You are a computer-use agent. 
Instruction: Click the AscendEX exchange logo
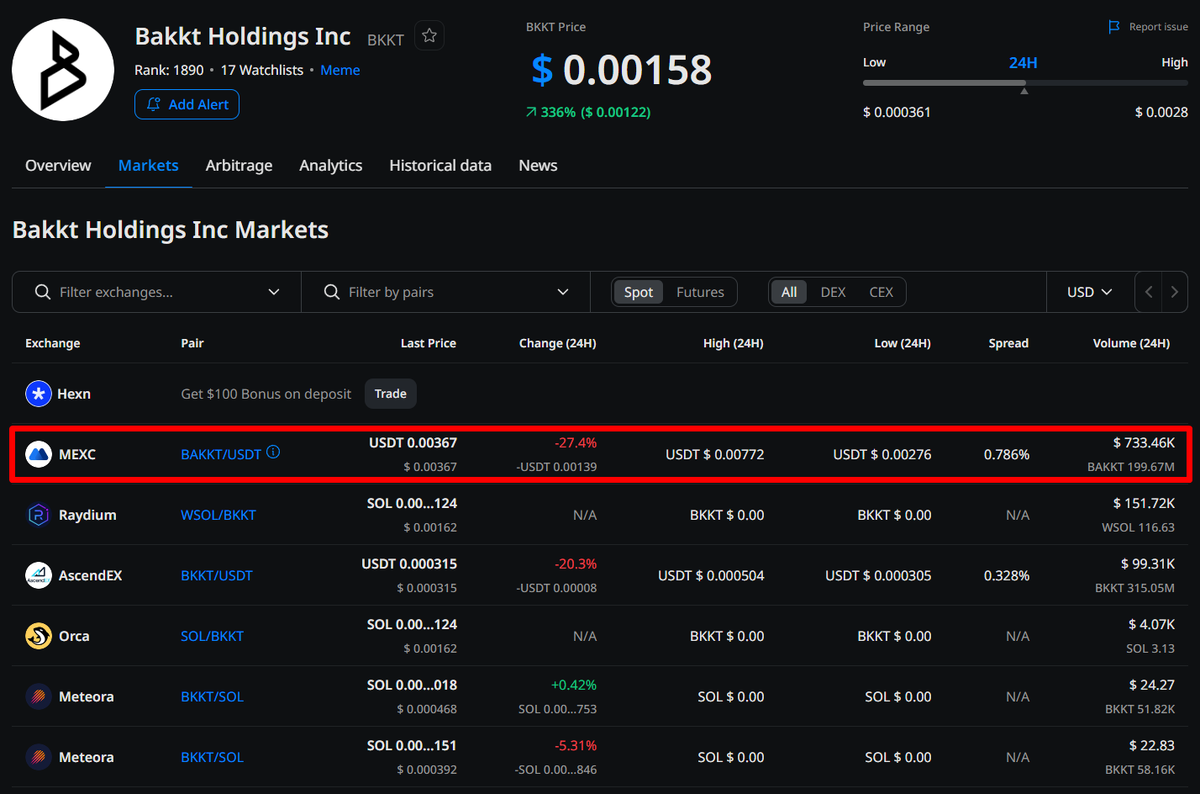pos(38,576)
